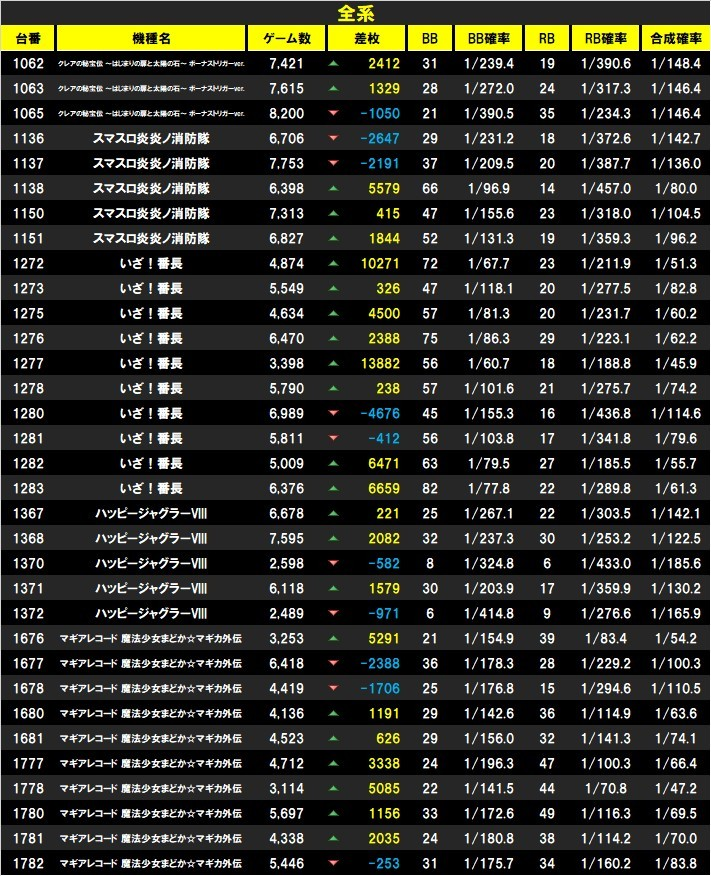Click game count 8,200
711x876 pixels.
[287, 113]
